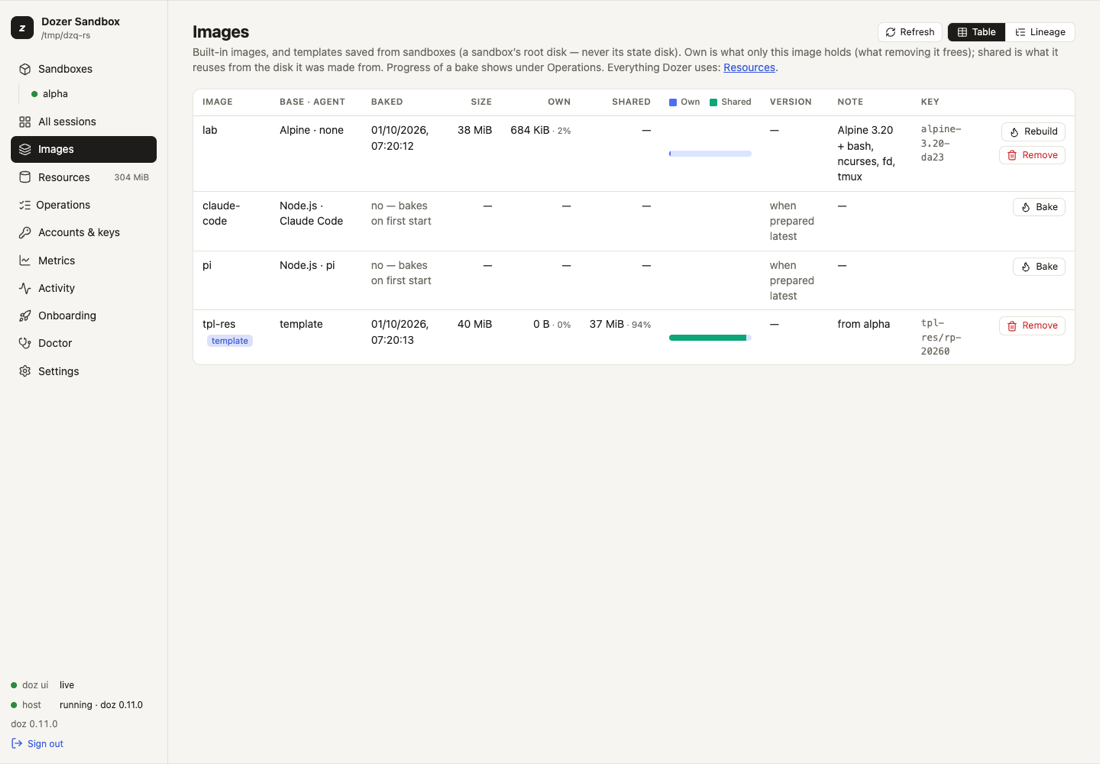
Task: Switch to Table view
Action: (977, 32)
